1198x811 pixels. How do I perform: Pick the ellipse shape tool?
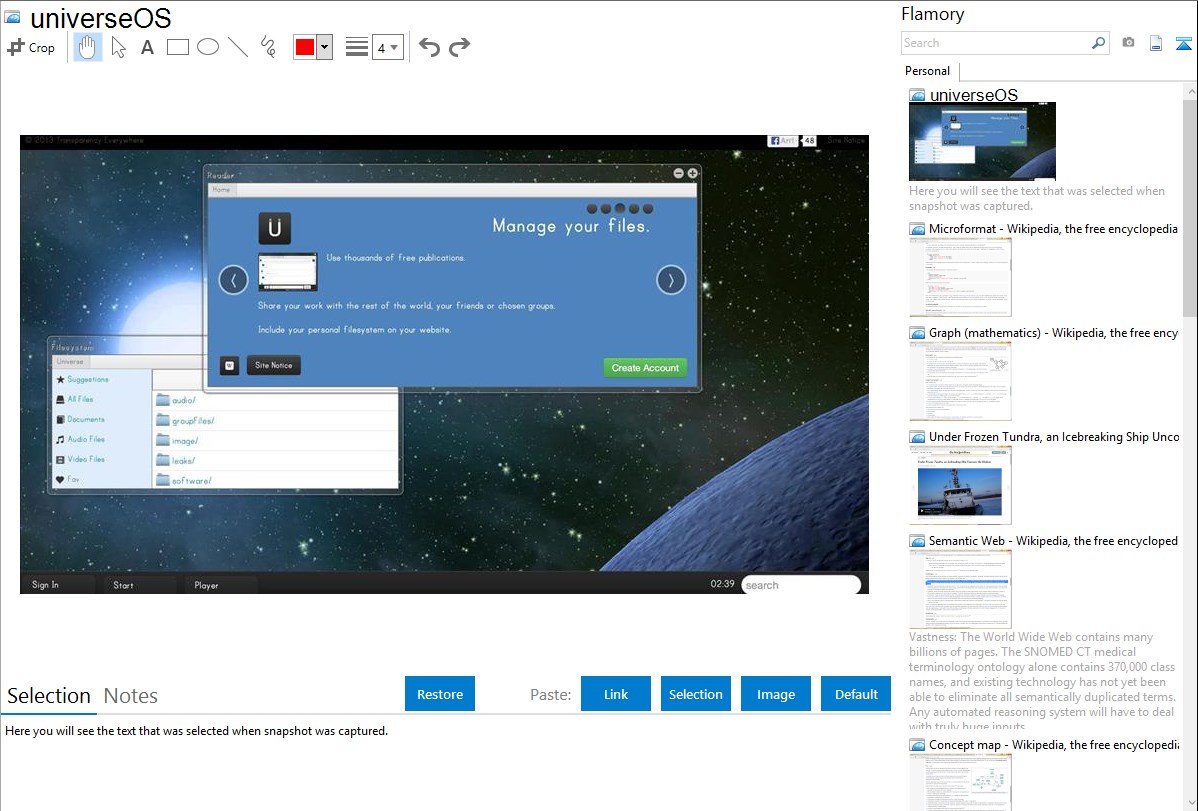tap(208, 47)
